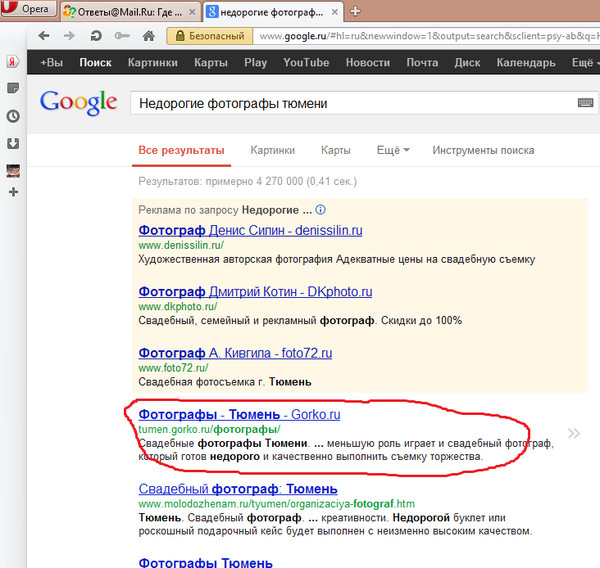Click the tumen.gorko.ru/фотографы/ green URL

(x=209, y=429)
